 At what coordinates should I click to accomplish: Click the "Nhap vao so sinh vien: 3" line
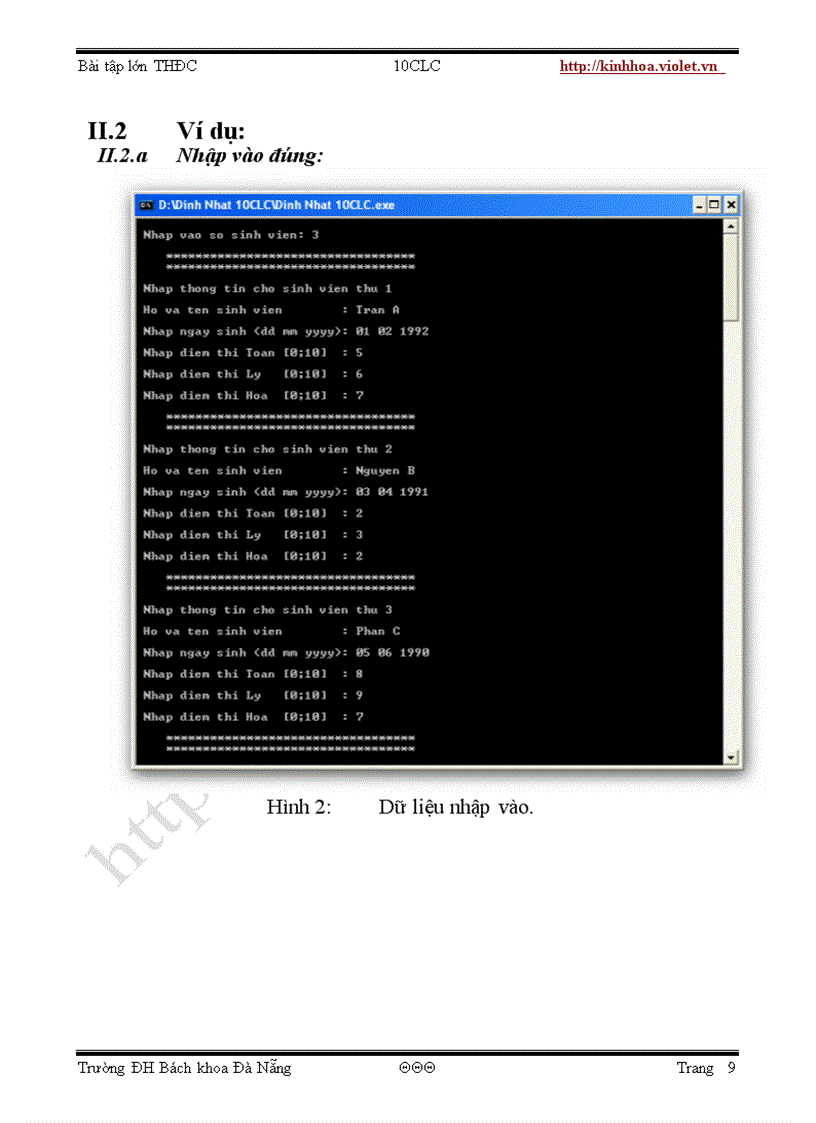coord(230,235)
